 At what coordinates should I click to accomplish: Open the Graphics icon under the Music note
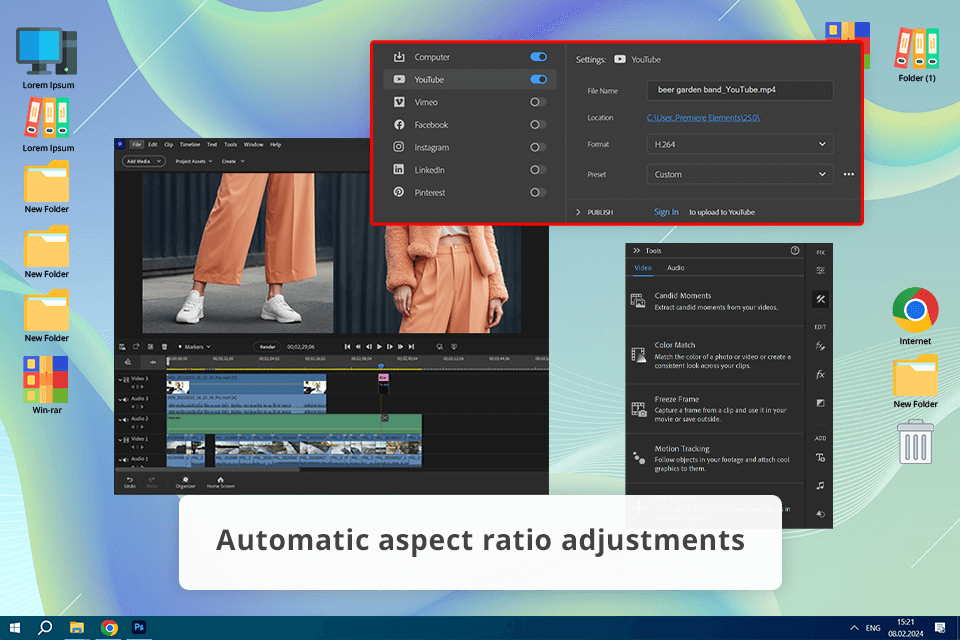820,514
